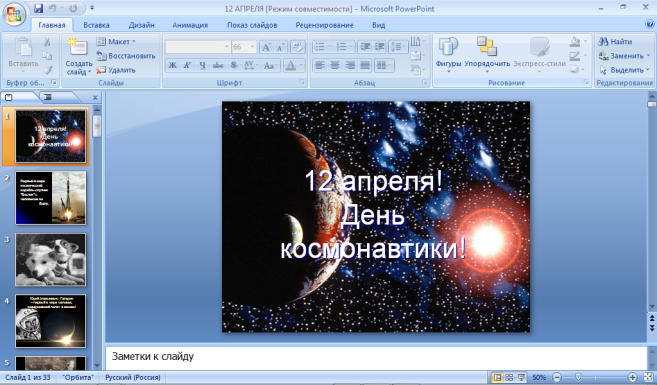Click the Восстановить button
The width and height of the screenshot is (657, 385).
126,56
